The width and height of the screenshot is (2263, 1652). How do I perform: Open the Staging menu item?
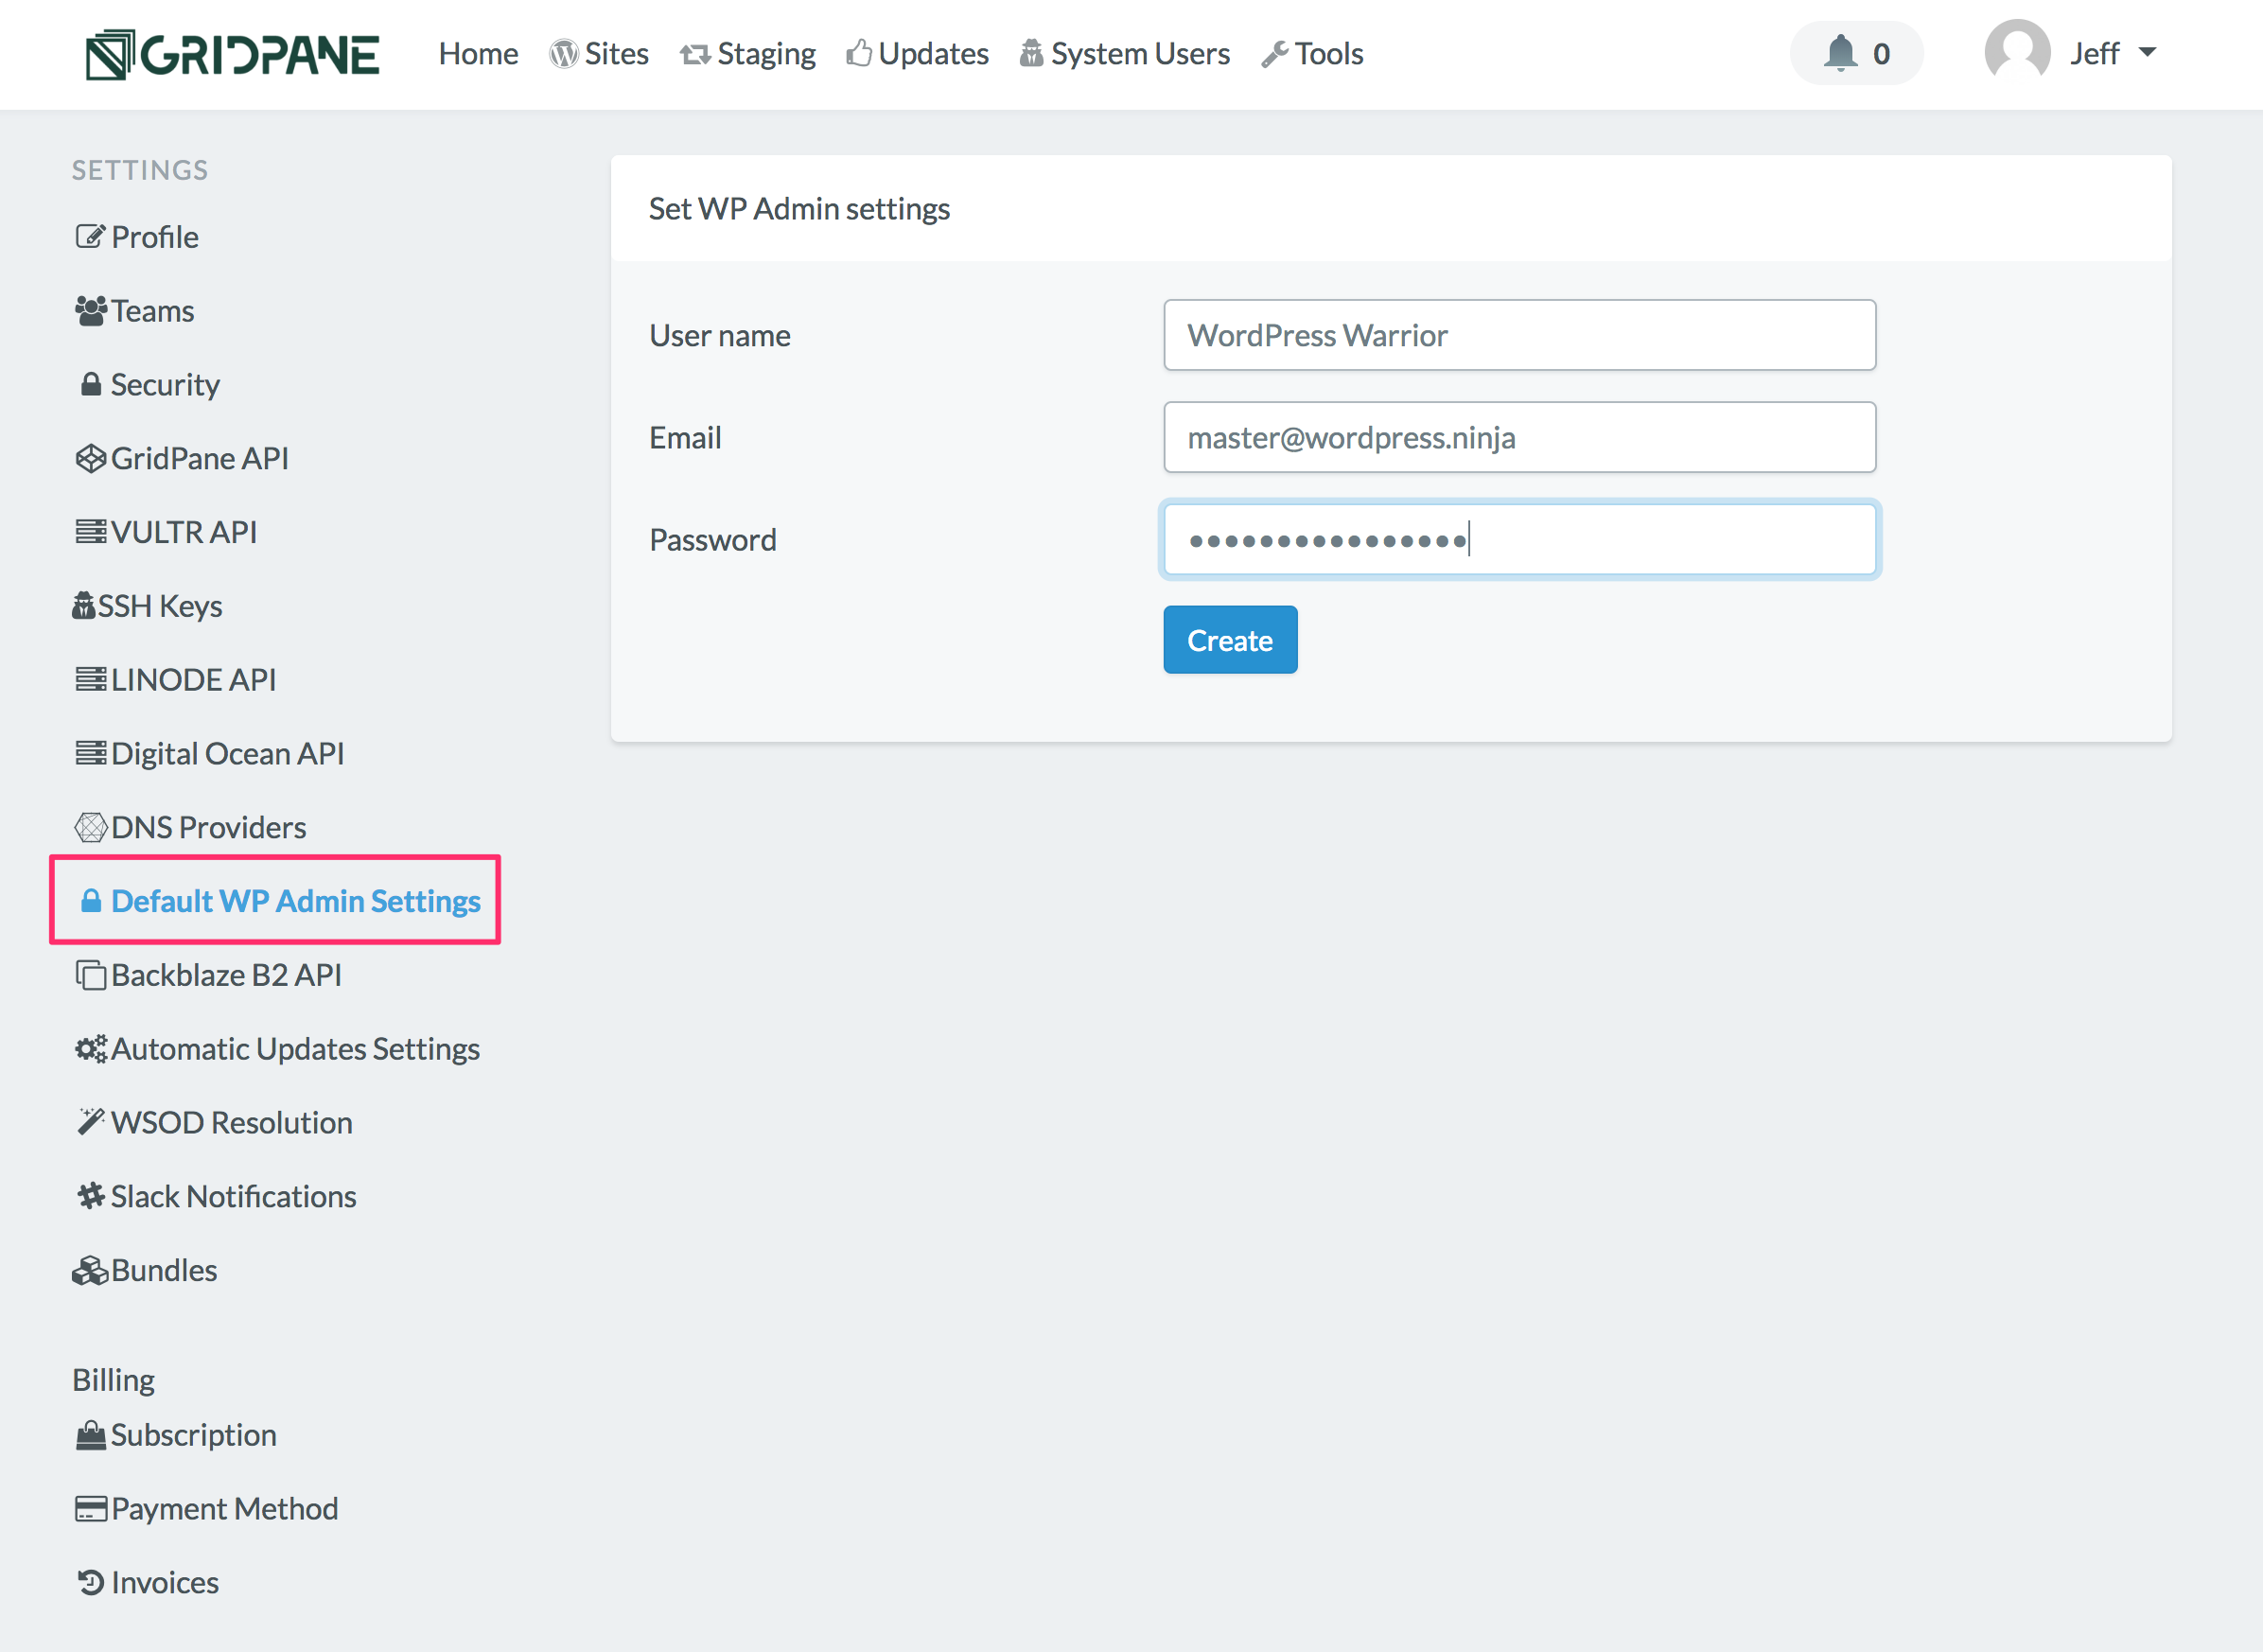pyautogui.click(x=766, y=53)
